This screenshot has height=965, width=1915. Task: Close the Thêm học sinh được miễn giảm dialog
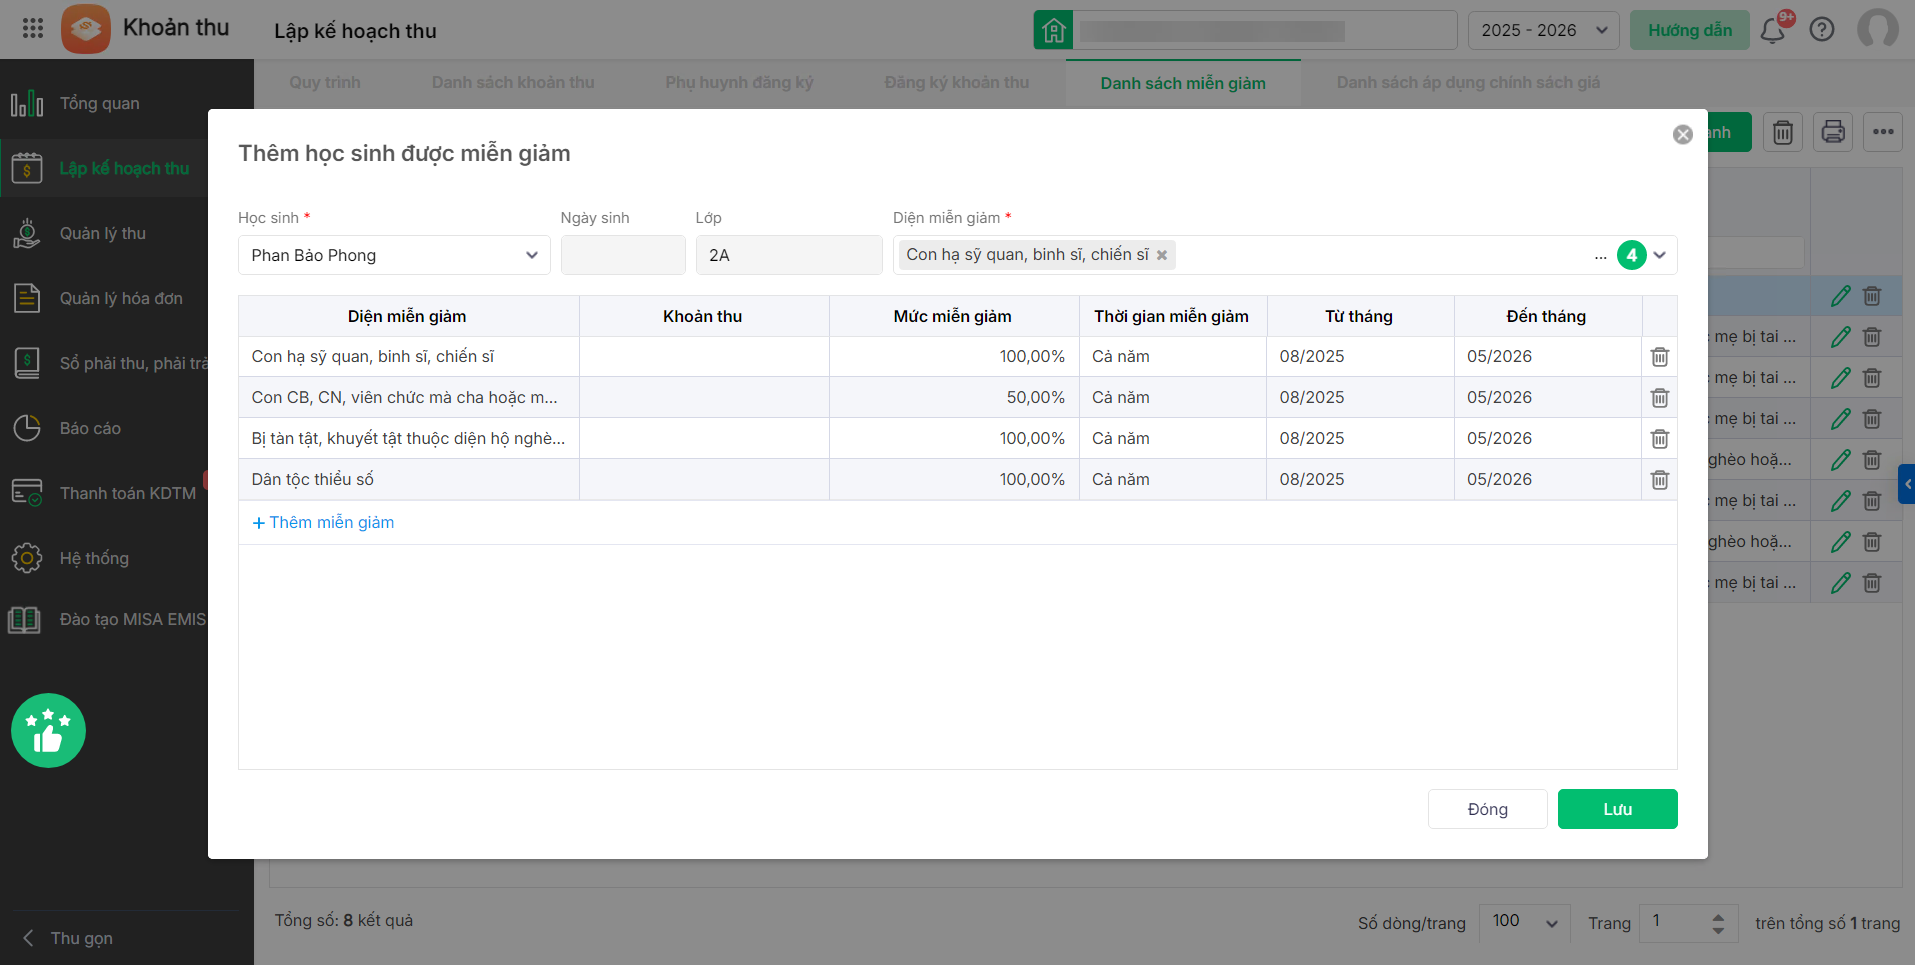pyautogui.click(x=1683, y=134)
